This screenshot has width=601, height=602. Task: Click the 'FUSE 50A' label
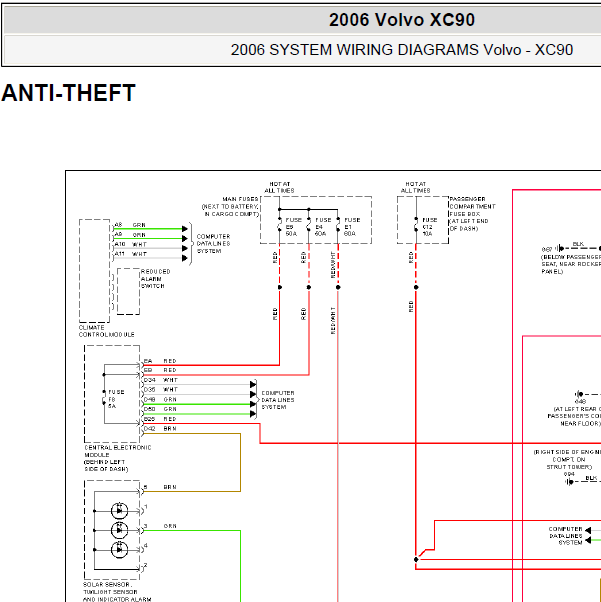click(x=294, y=227)
